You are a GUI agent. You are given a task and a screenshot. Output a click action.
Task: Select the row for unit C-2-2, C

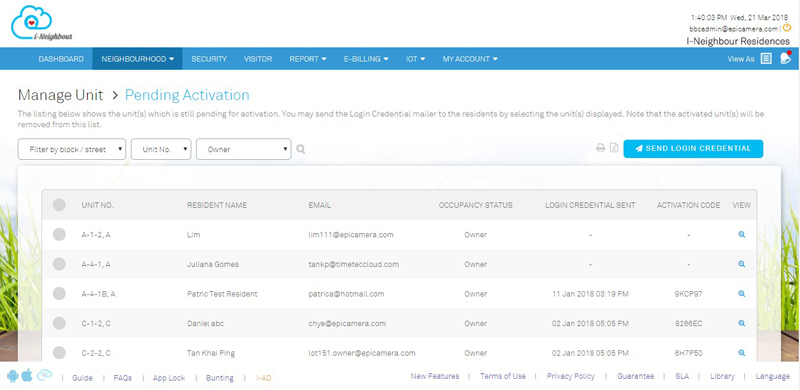[x=59, y=353]
